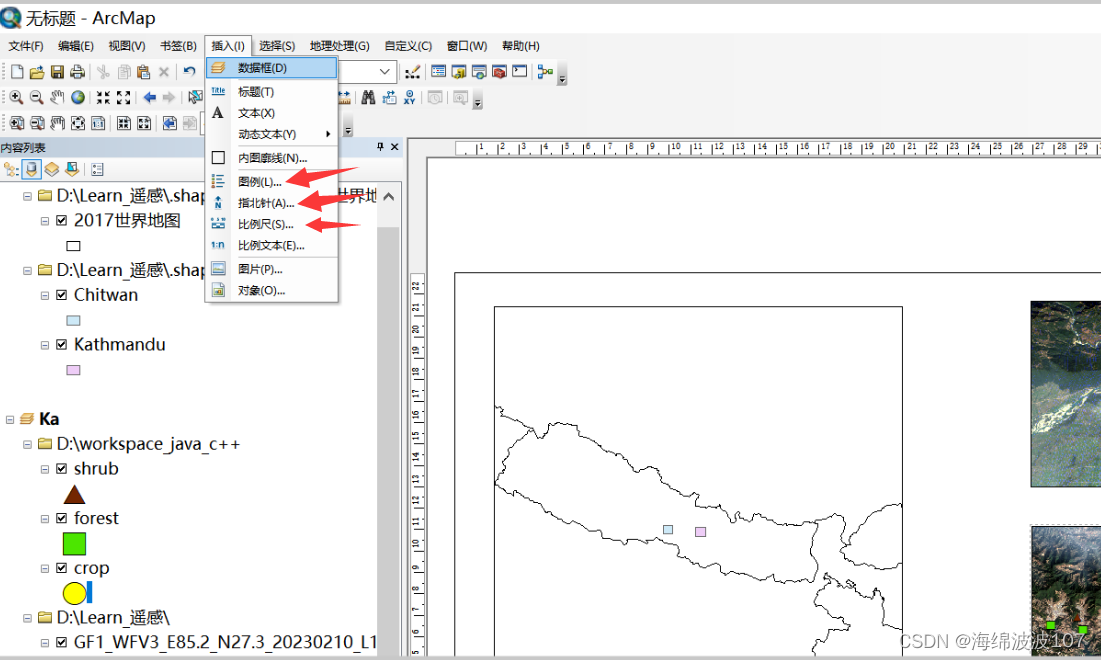
Task: Open the ModelBuilder icon
Action: pyautogui.click(x=545, y=72)
